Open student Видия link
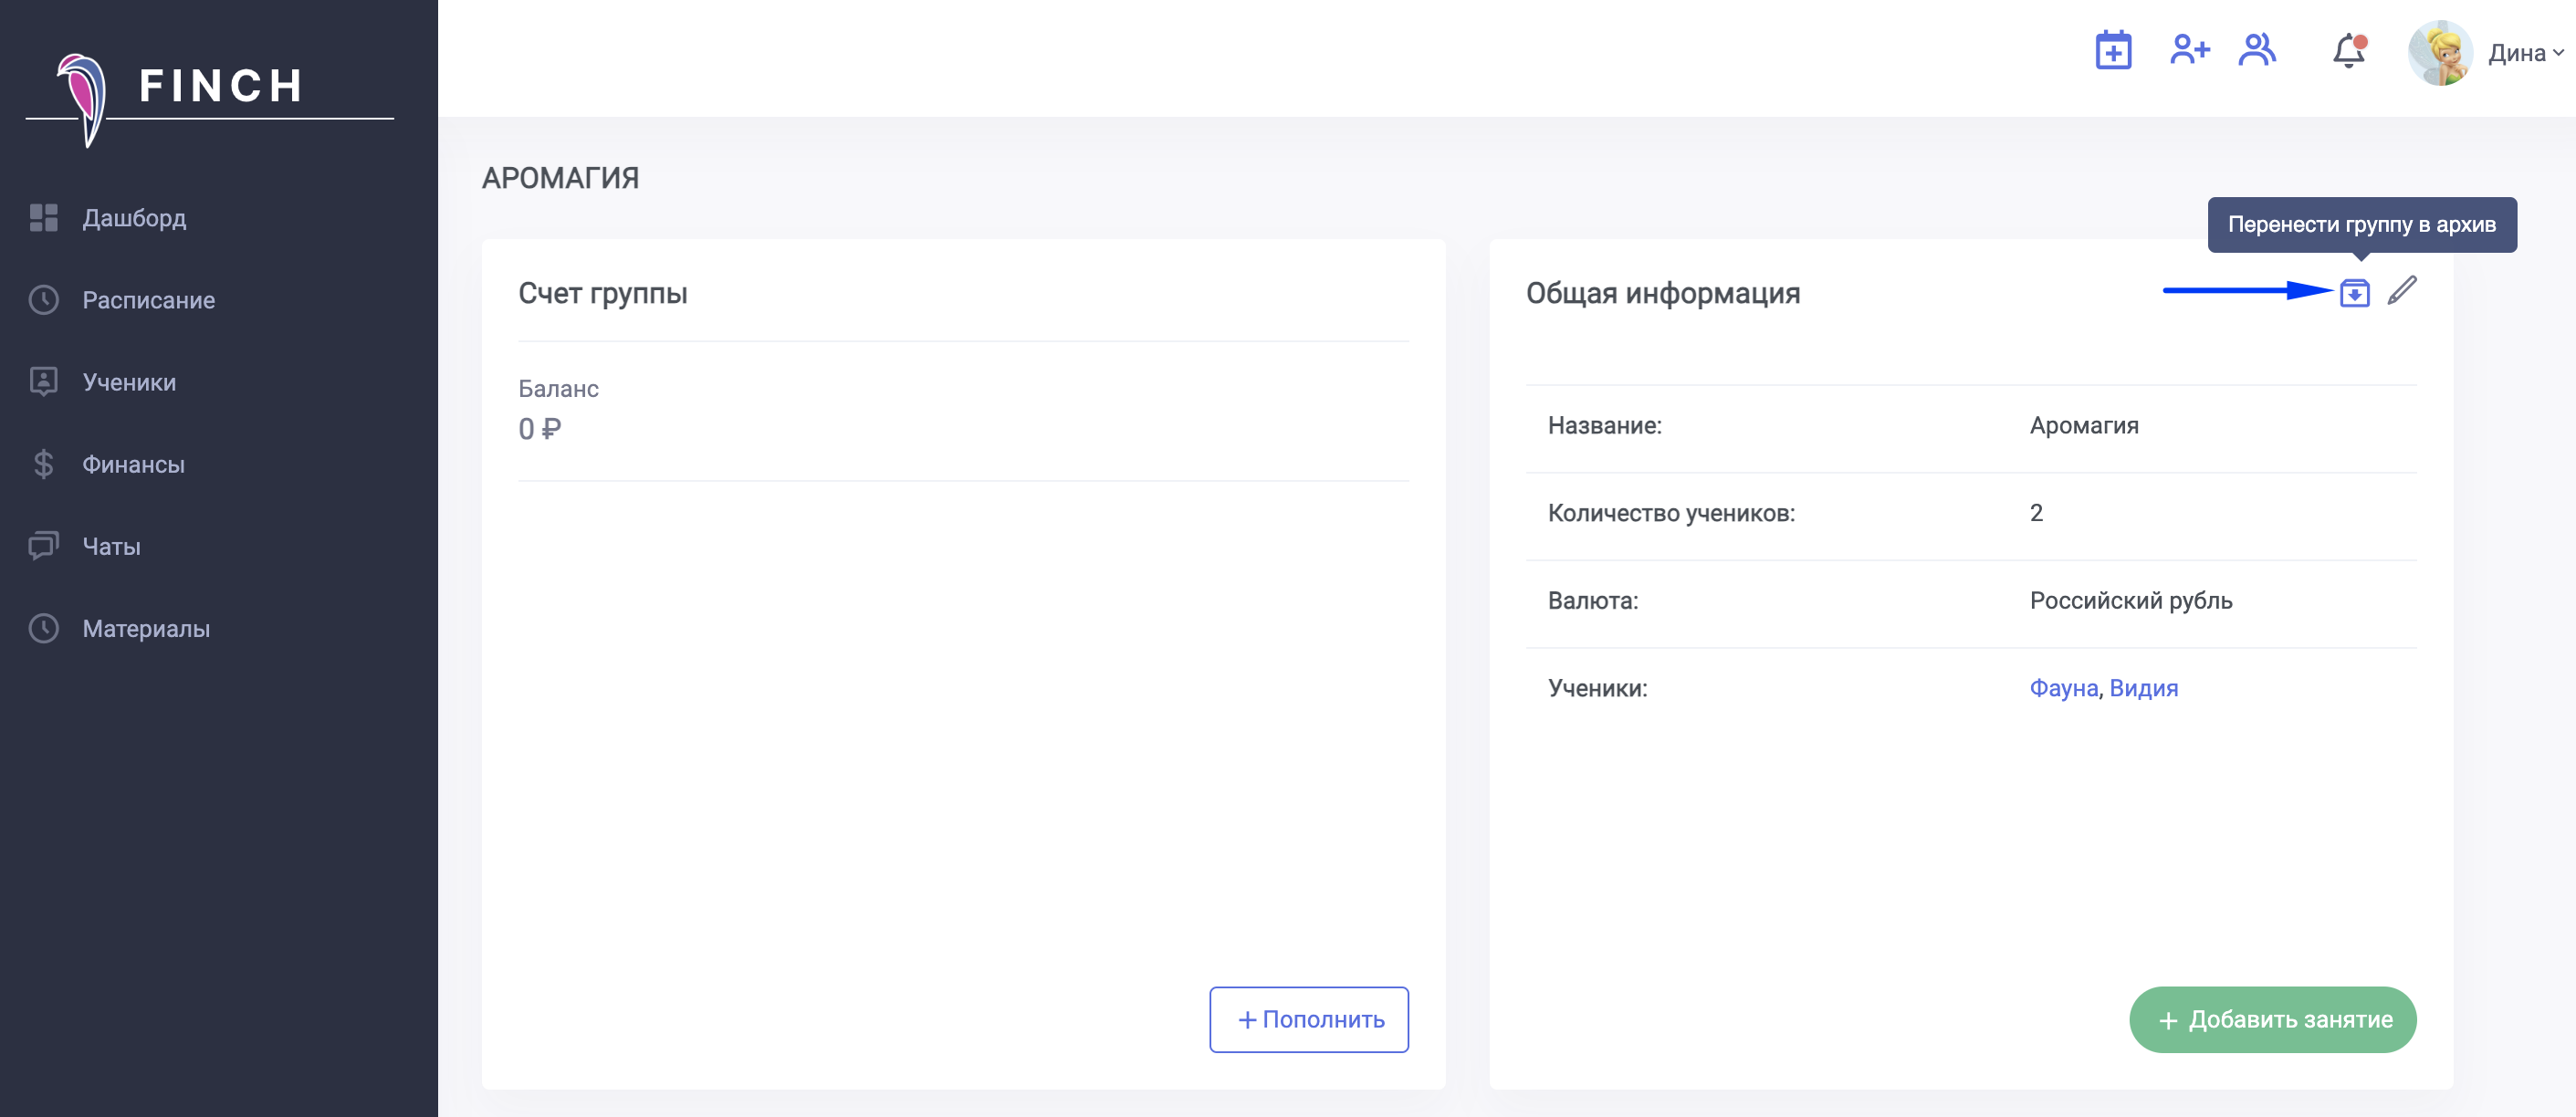2576x1117 pixels. [2143, 688]
